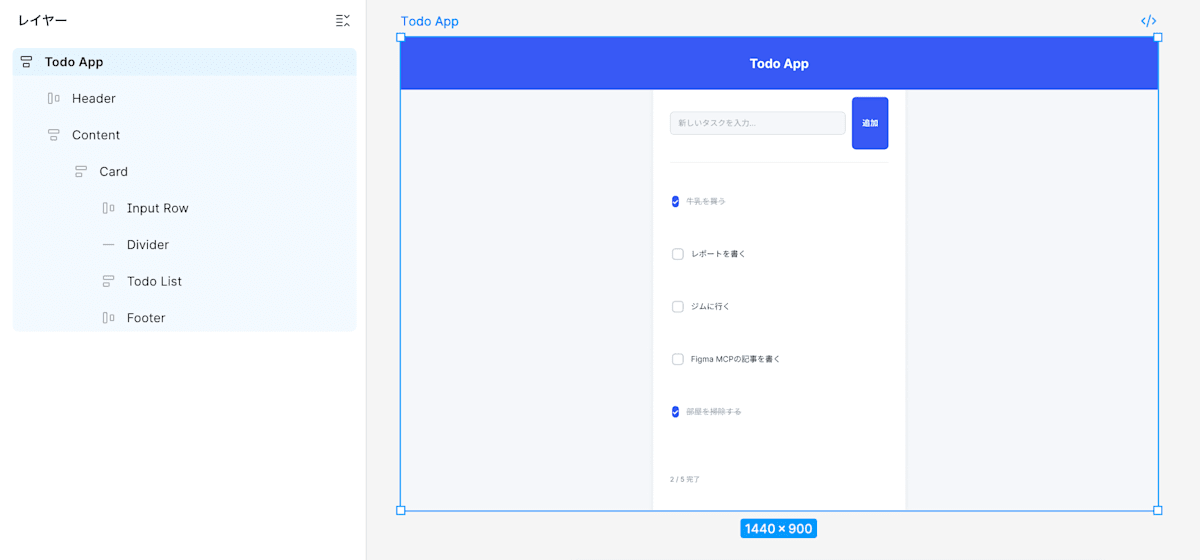Image resolution: width=1200 pixels, height=560 pixels.
Task: Click the bottom-right selection handle of the frame
Action: (x=1158, y=510)
